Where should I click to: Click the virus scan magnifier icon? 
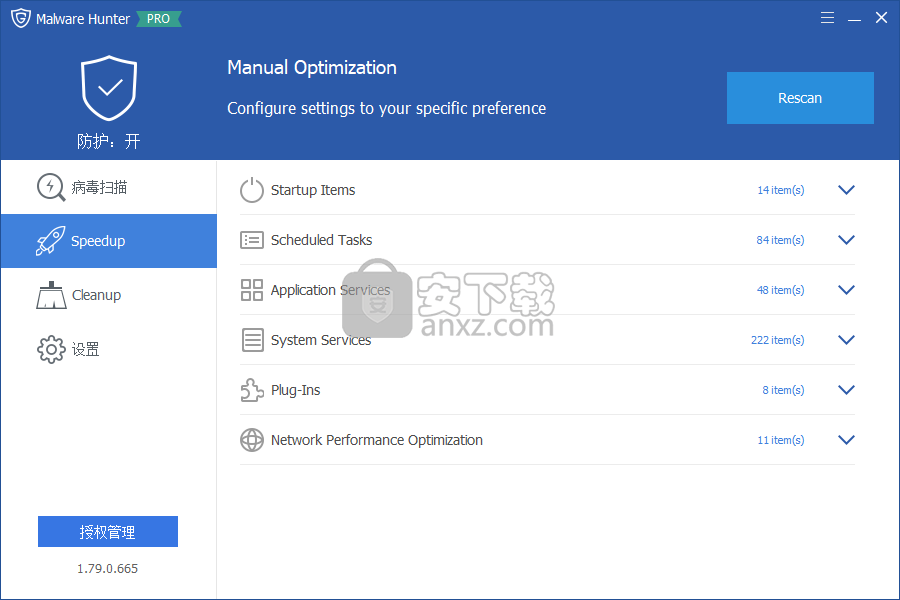(51, 187)
